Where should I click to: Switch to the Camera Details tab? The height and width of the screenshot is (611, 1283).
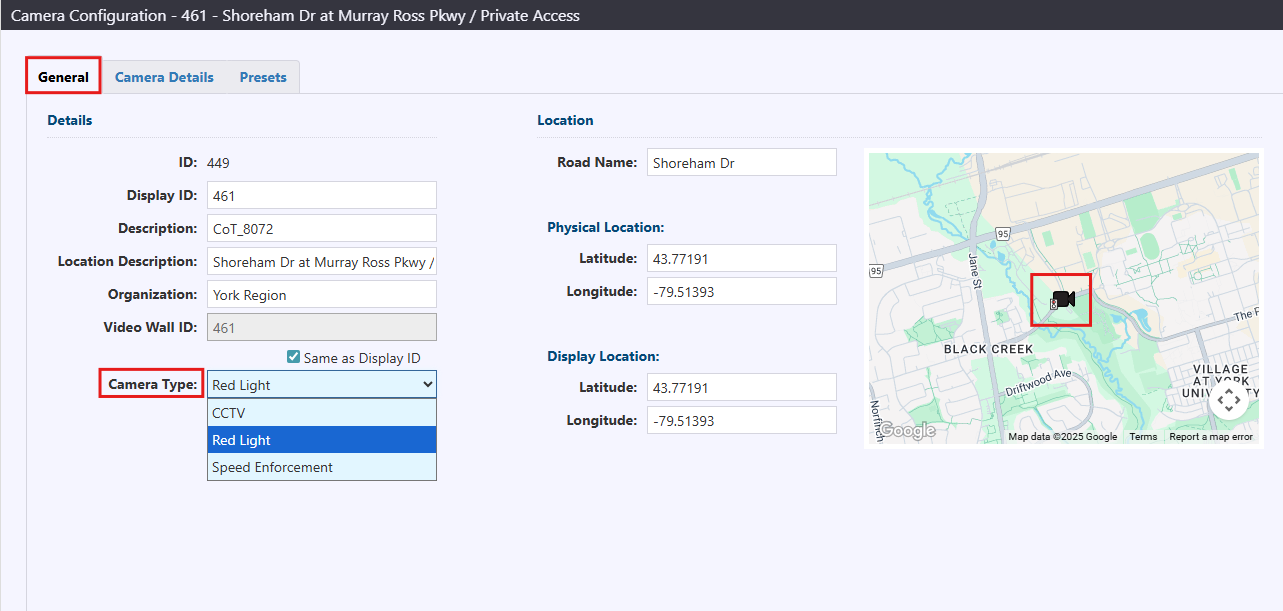164,77
